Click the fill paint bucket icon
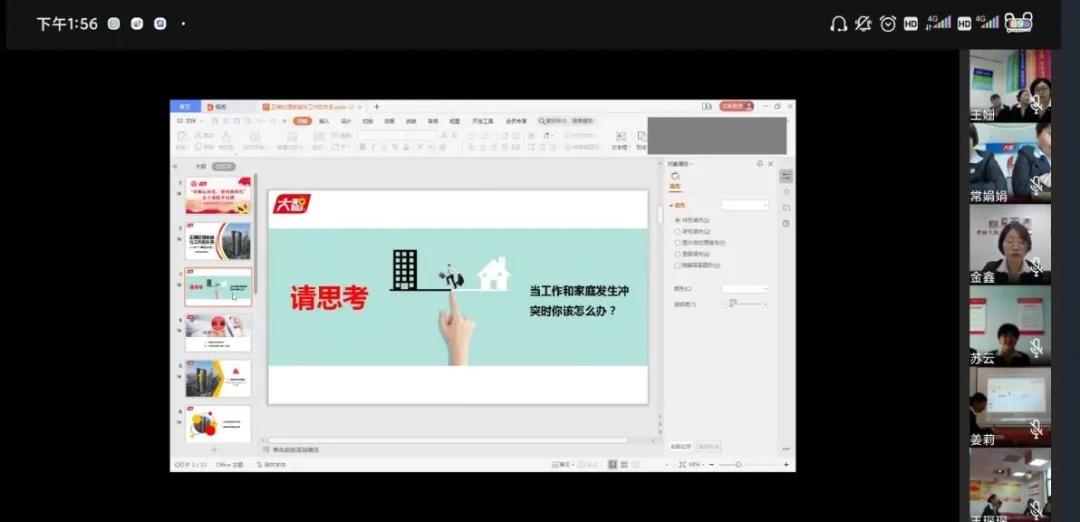 pyautogui.click(x=675, y=176)
